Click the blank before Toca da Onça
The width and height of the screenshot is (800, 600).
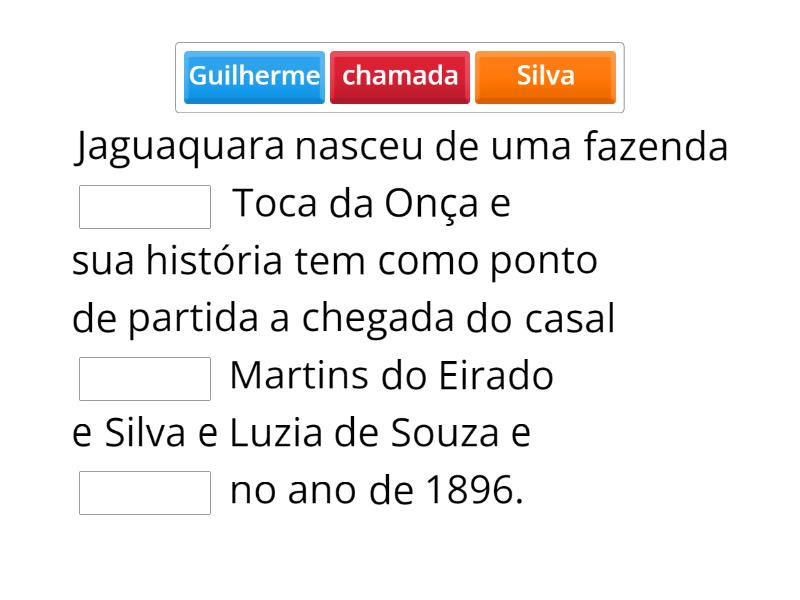(x=145, y=207)
